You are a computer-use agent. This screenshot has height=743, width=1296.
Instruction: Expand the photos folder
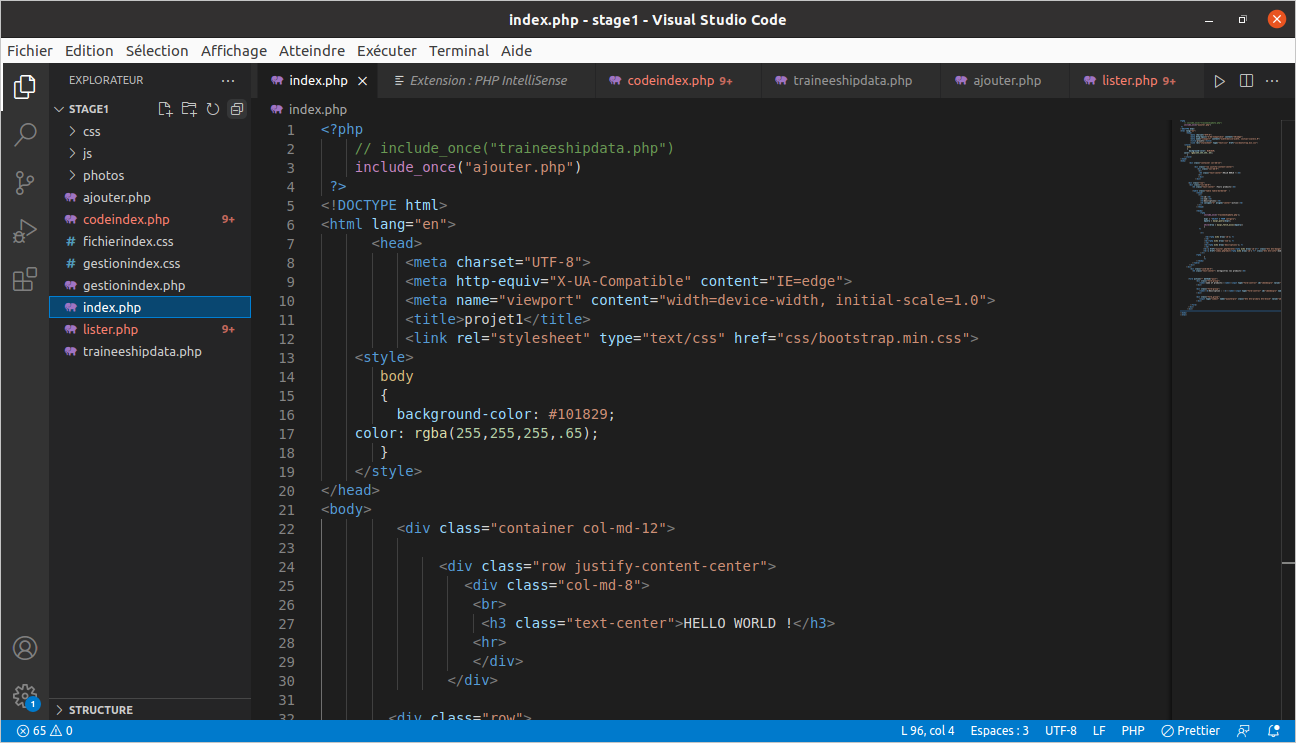coord(150,175)
